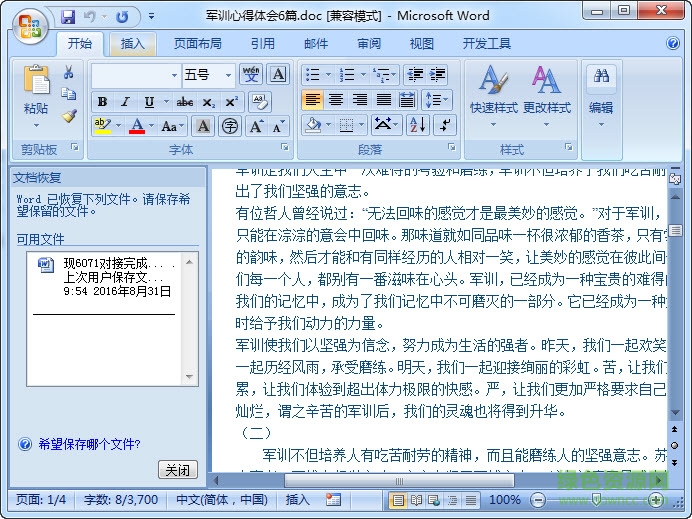Image resolution: width=692 pixels, height=519 pixels.
Task: Justify the paragraph text
Action: [384, 100]
